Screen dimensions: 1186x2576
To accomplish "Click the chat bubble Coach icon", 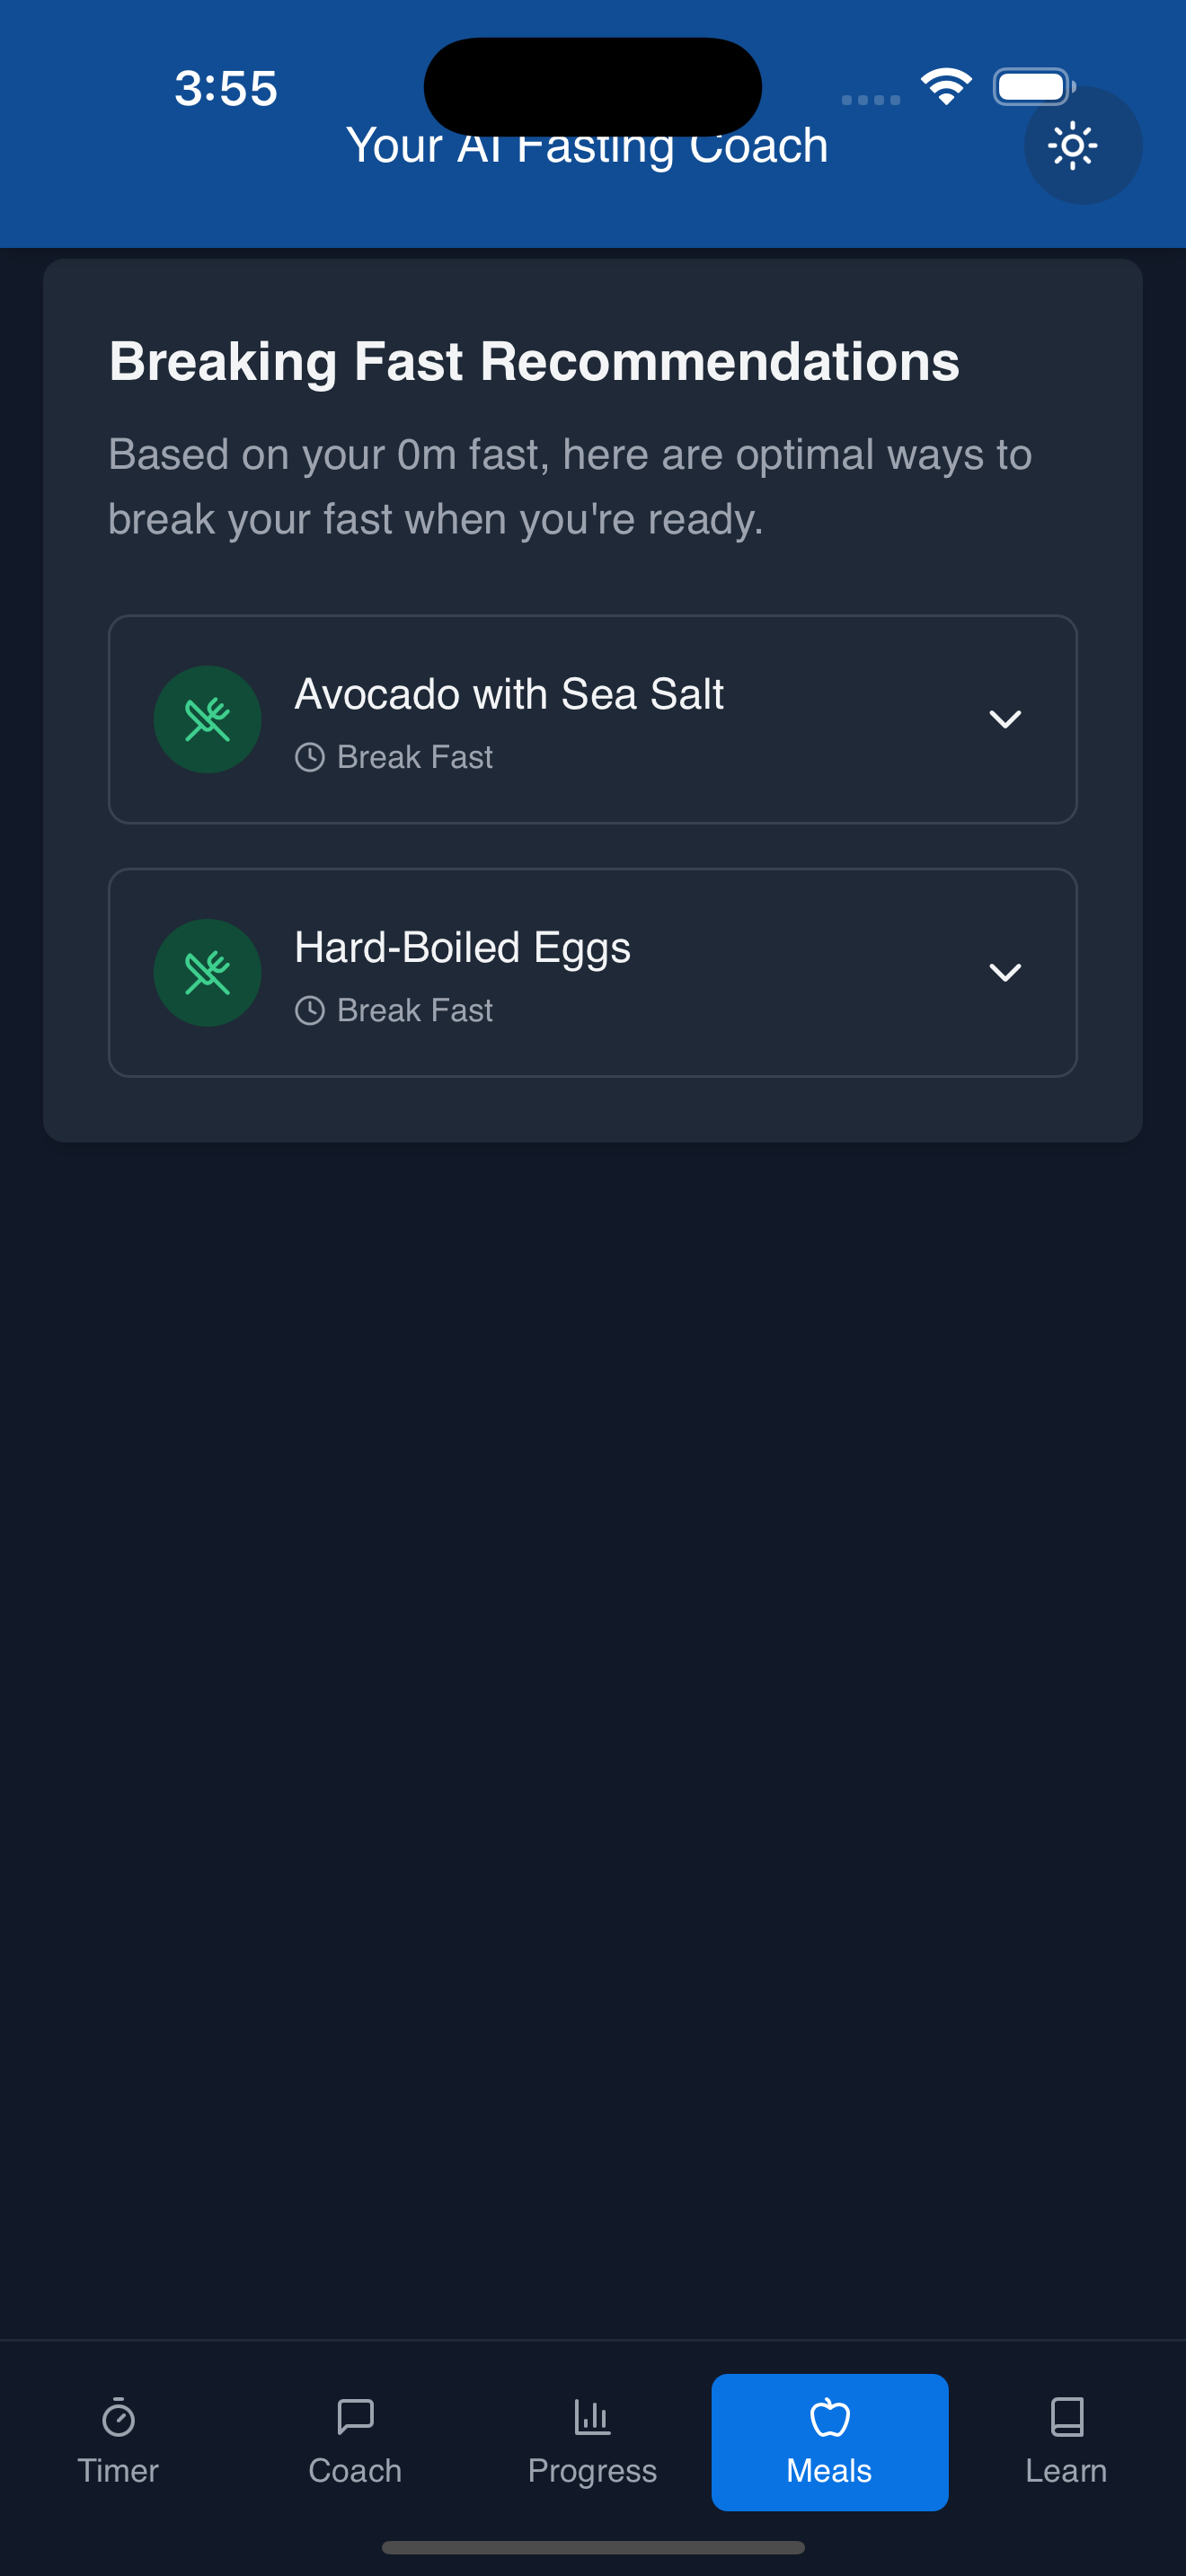I will (x=355, y=2417).
